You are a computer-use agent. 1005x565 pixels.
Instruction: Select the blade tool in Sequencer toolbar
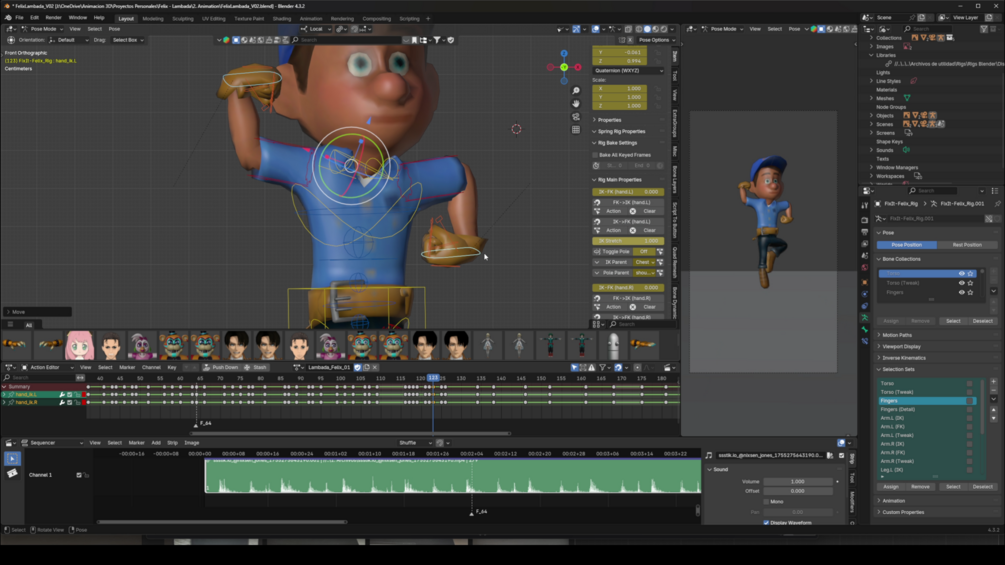12,473
